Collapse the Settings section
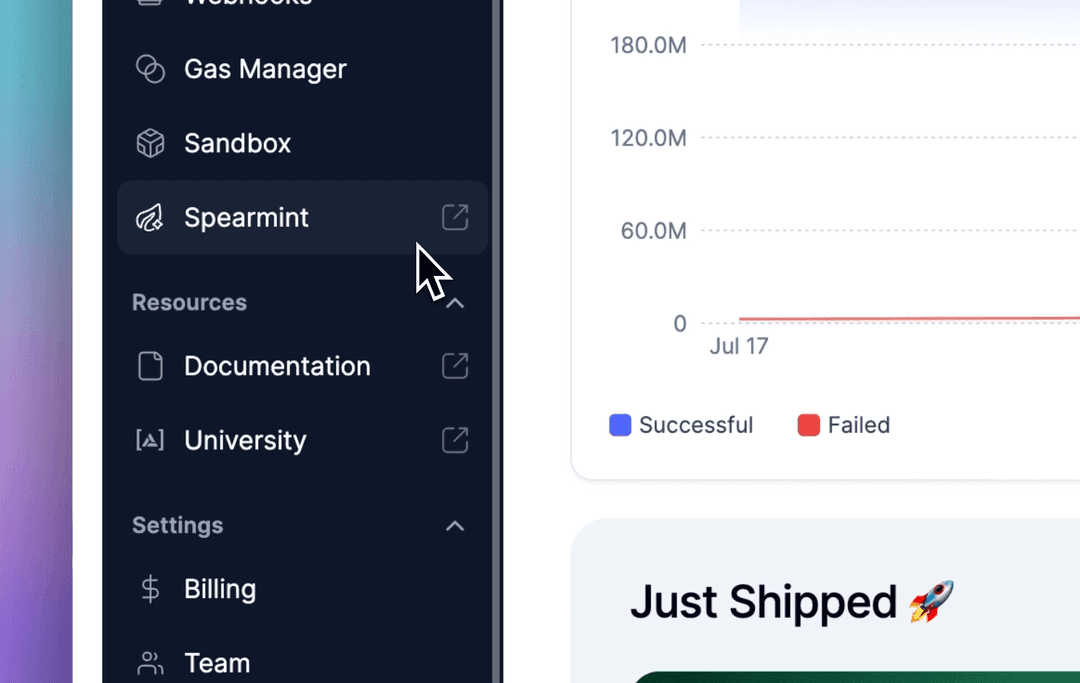 tap(455, 526)
